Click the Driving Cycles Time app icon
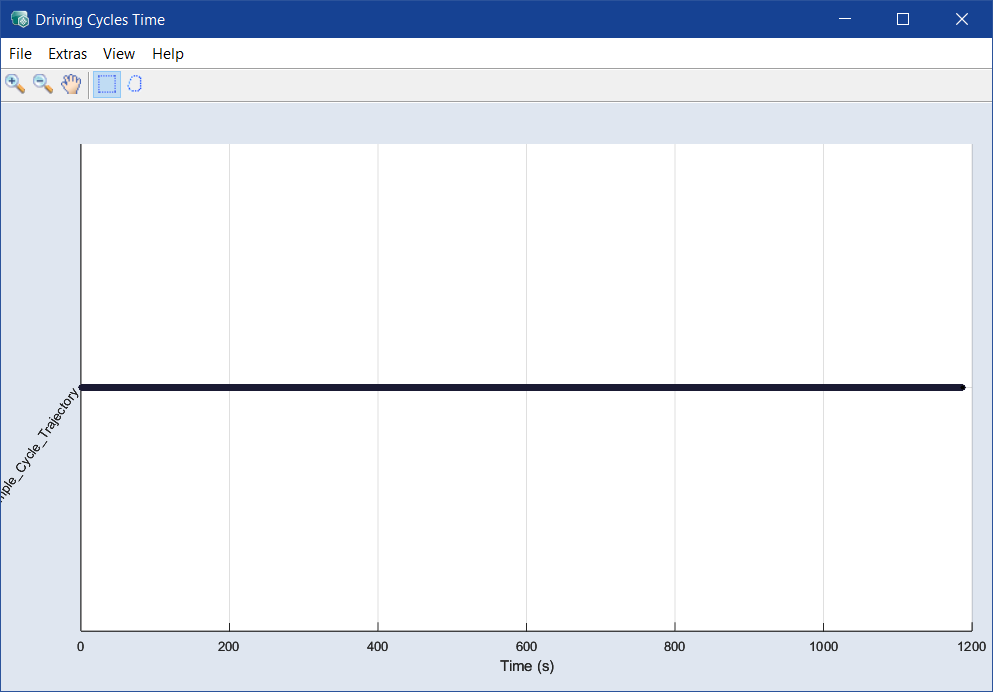The image size is (993, 692). coord(19,19)
